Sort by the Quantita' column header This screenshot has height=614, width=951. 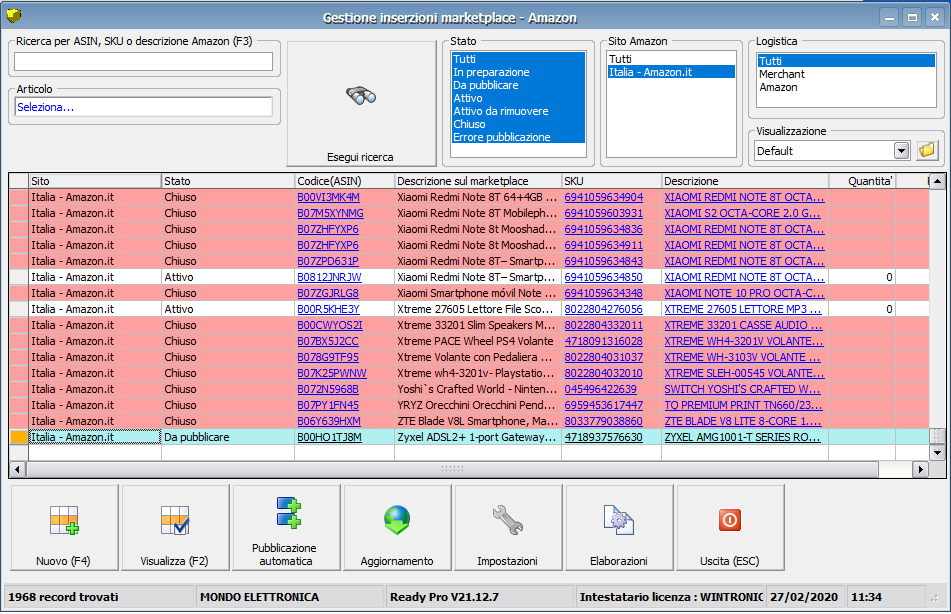[862, 181]
